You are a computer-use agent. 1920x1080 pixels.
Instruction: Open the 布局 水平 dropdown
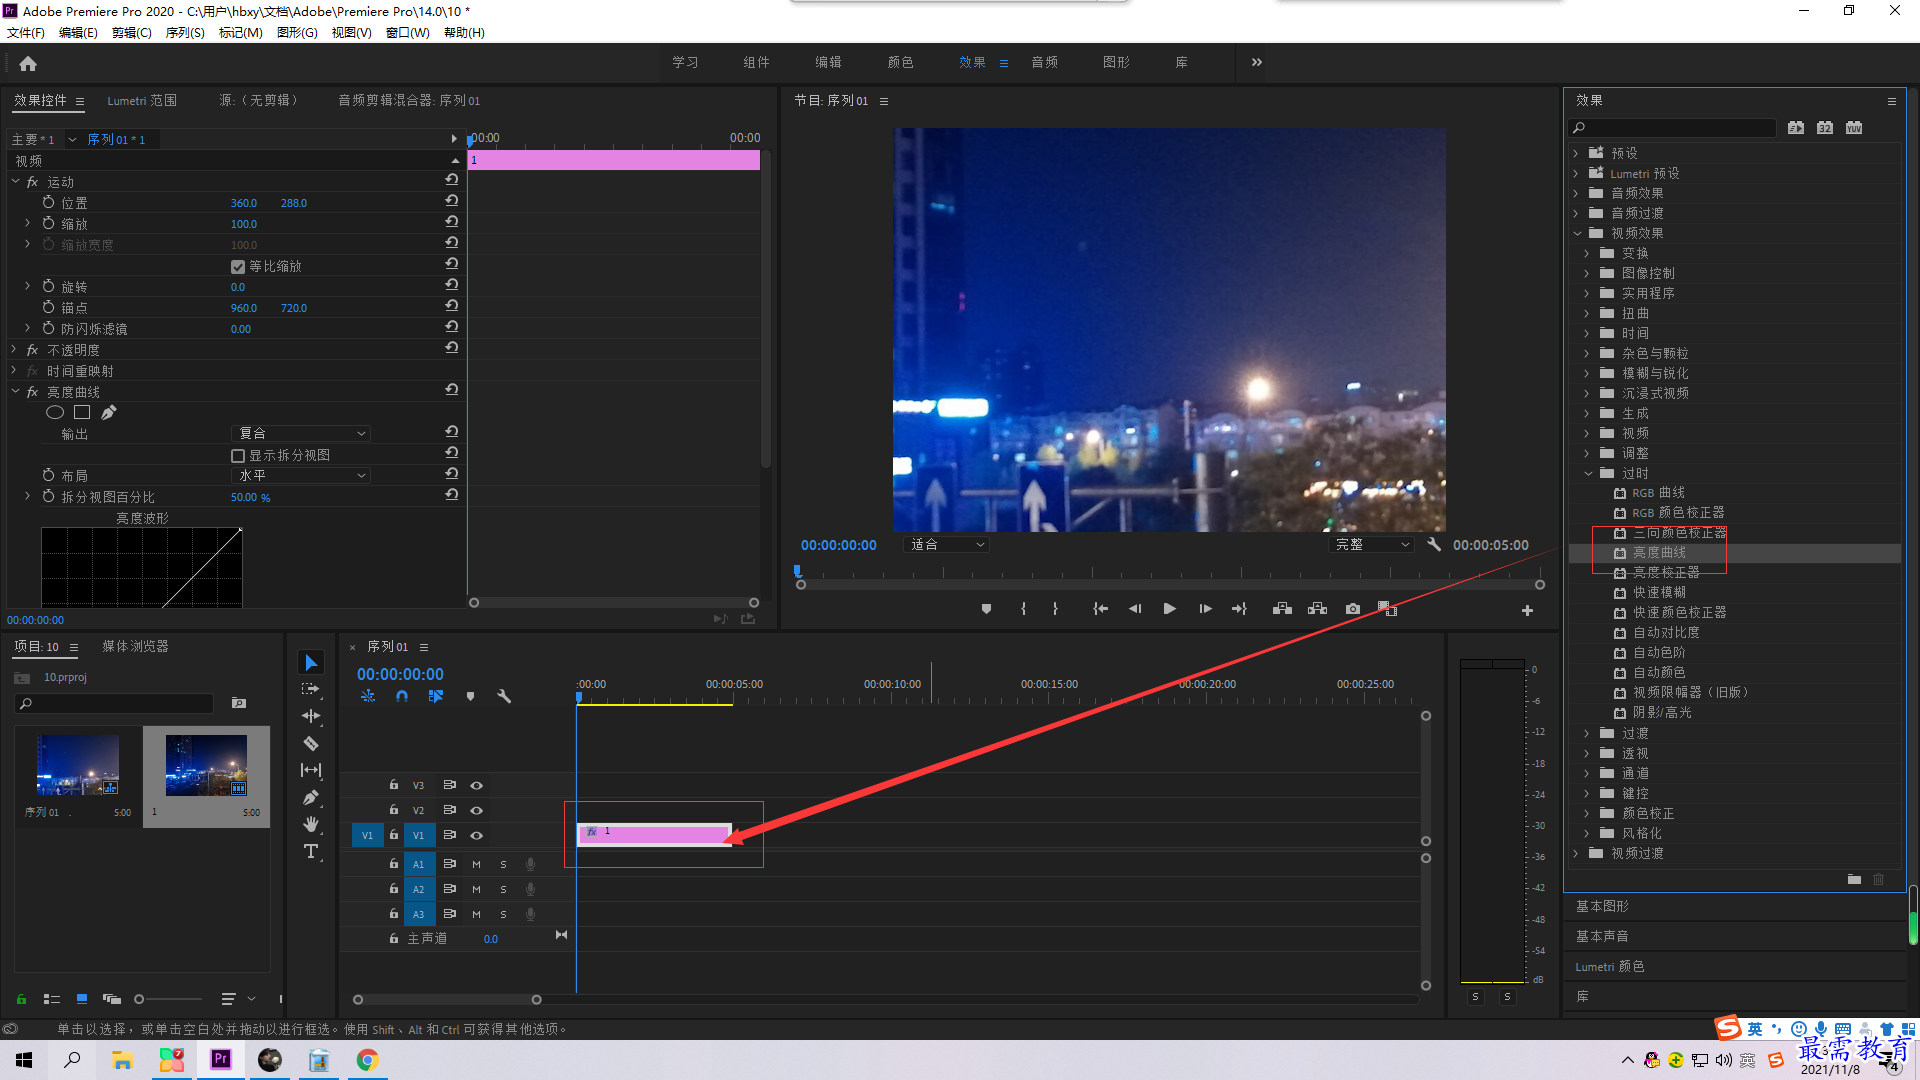(x=301, y=476)
